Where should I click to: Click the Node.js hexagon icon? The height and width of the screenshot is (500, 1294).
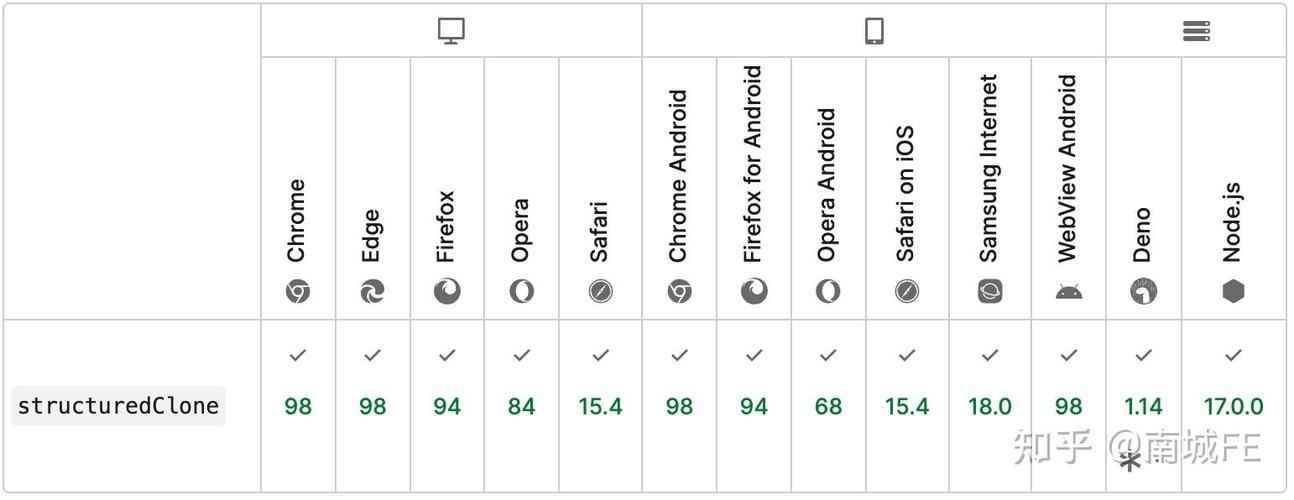[1233, 292]
